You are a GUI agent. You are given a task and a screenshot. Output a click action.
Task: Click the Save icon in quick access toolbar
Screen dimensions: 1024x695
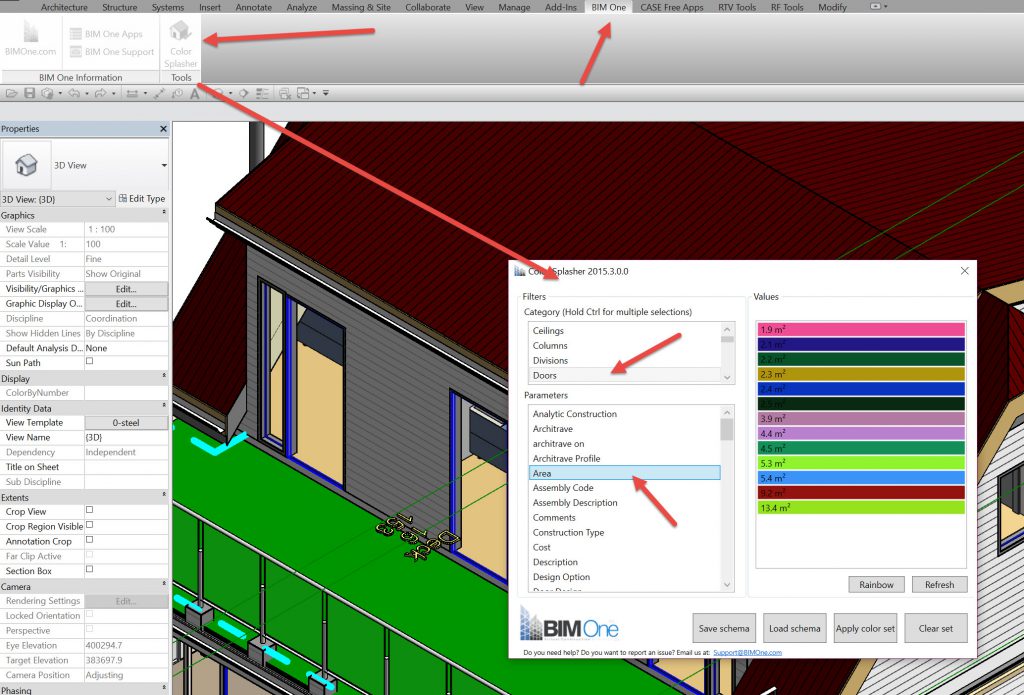[30, 94]
